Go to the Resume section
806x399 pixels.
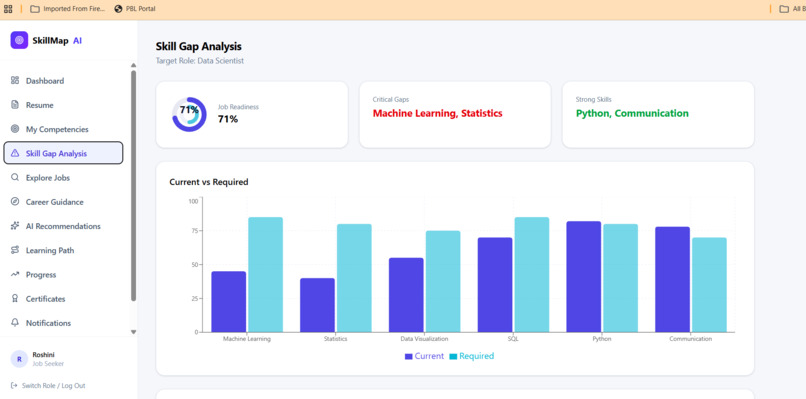point(63,105)
